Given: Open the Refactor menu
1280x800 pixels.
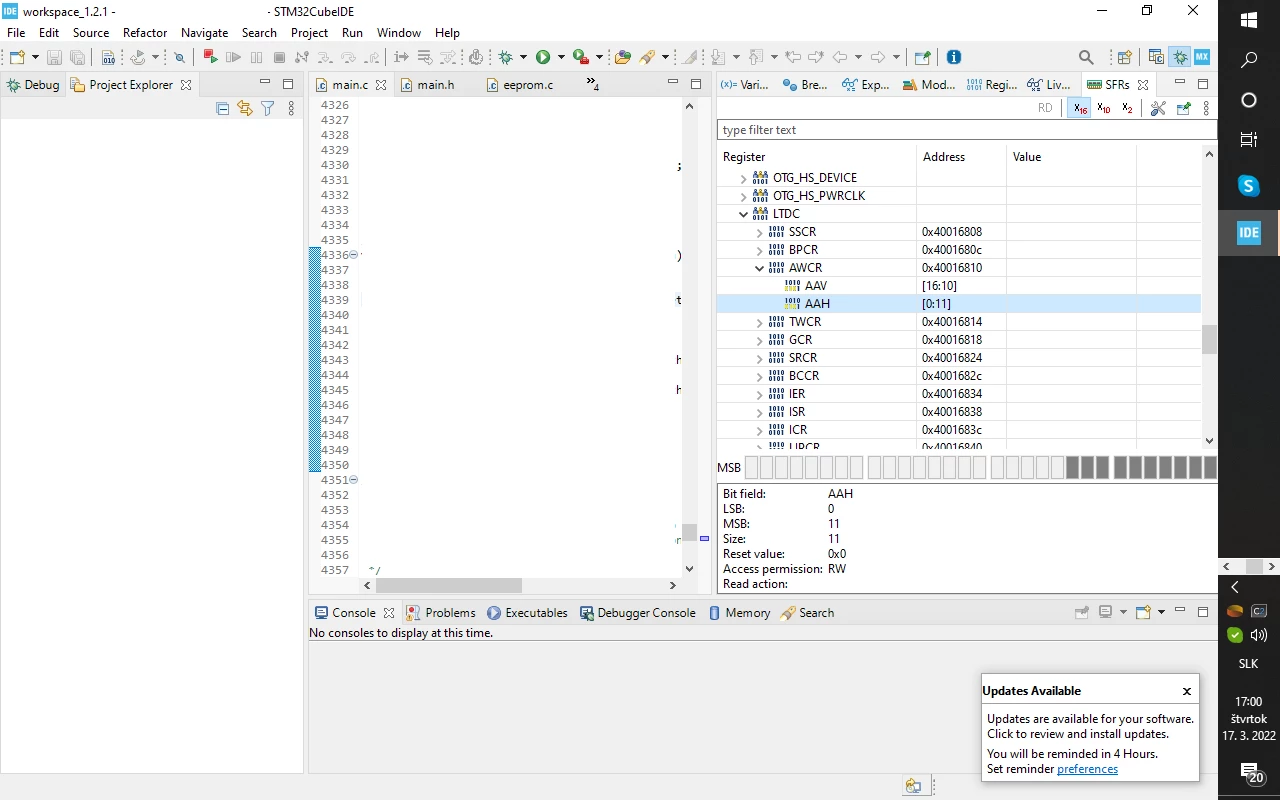Looking at the screenshot, I should click(145, 33).
